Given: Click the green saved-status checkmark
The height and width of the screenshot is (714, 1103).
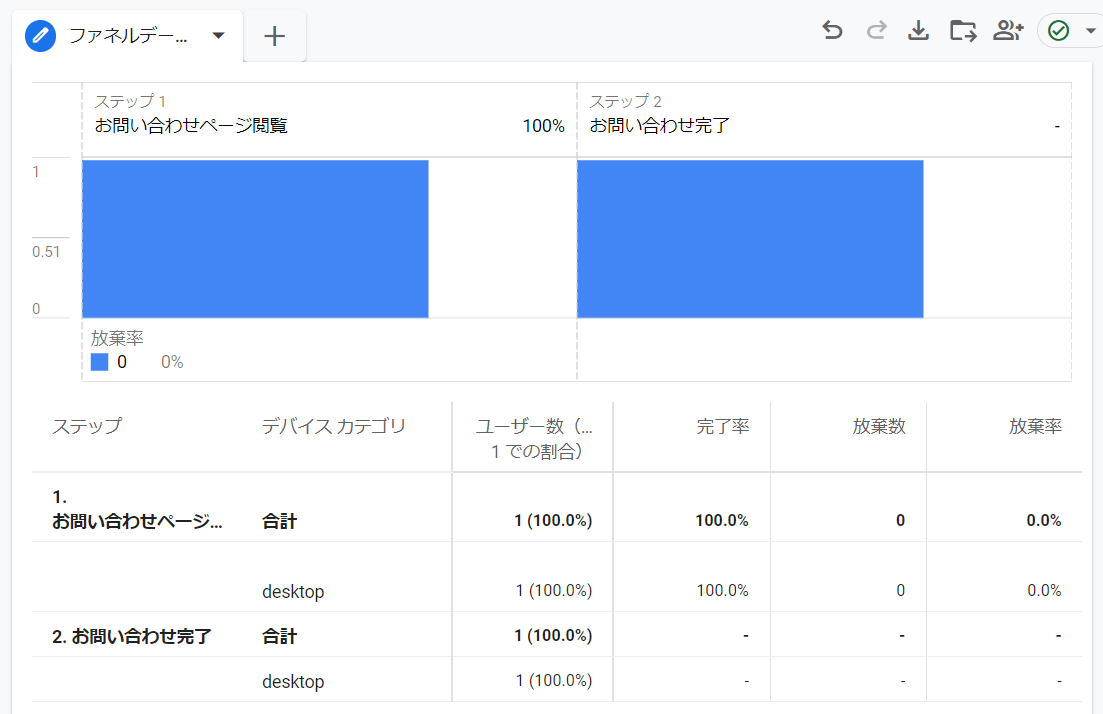Looking at the screenshot, I should (x=1058, y=31).
